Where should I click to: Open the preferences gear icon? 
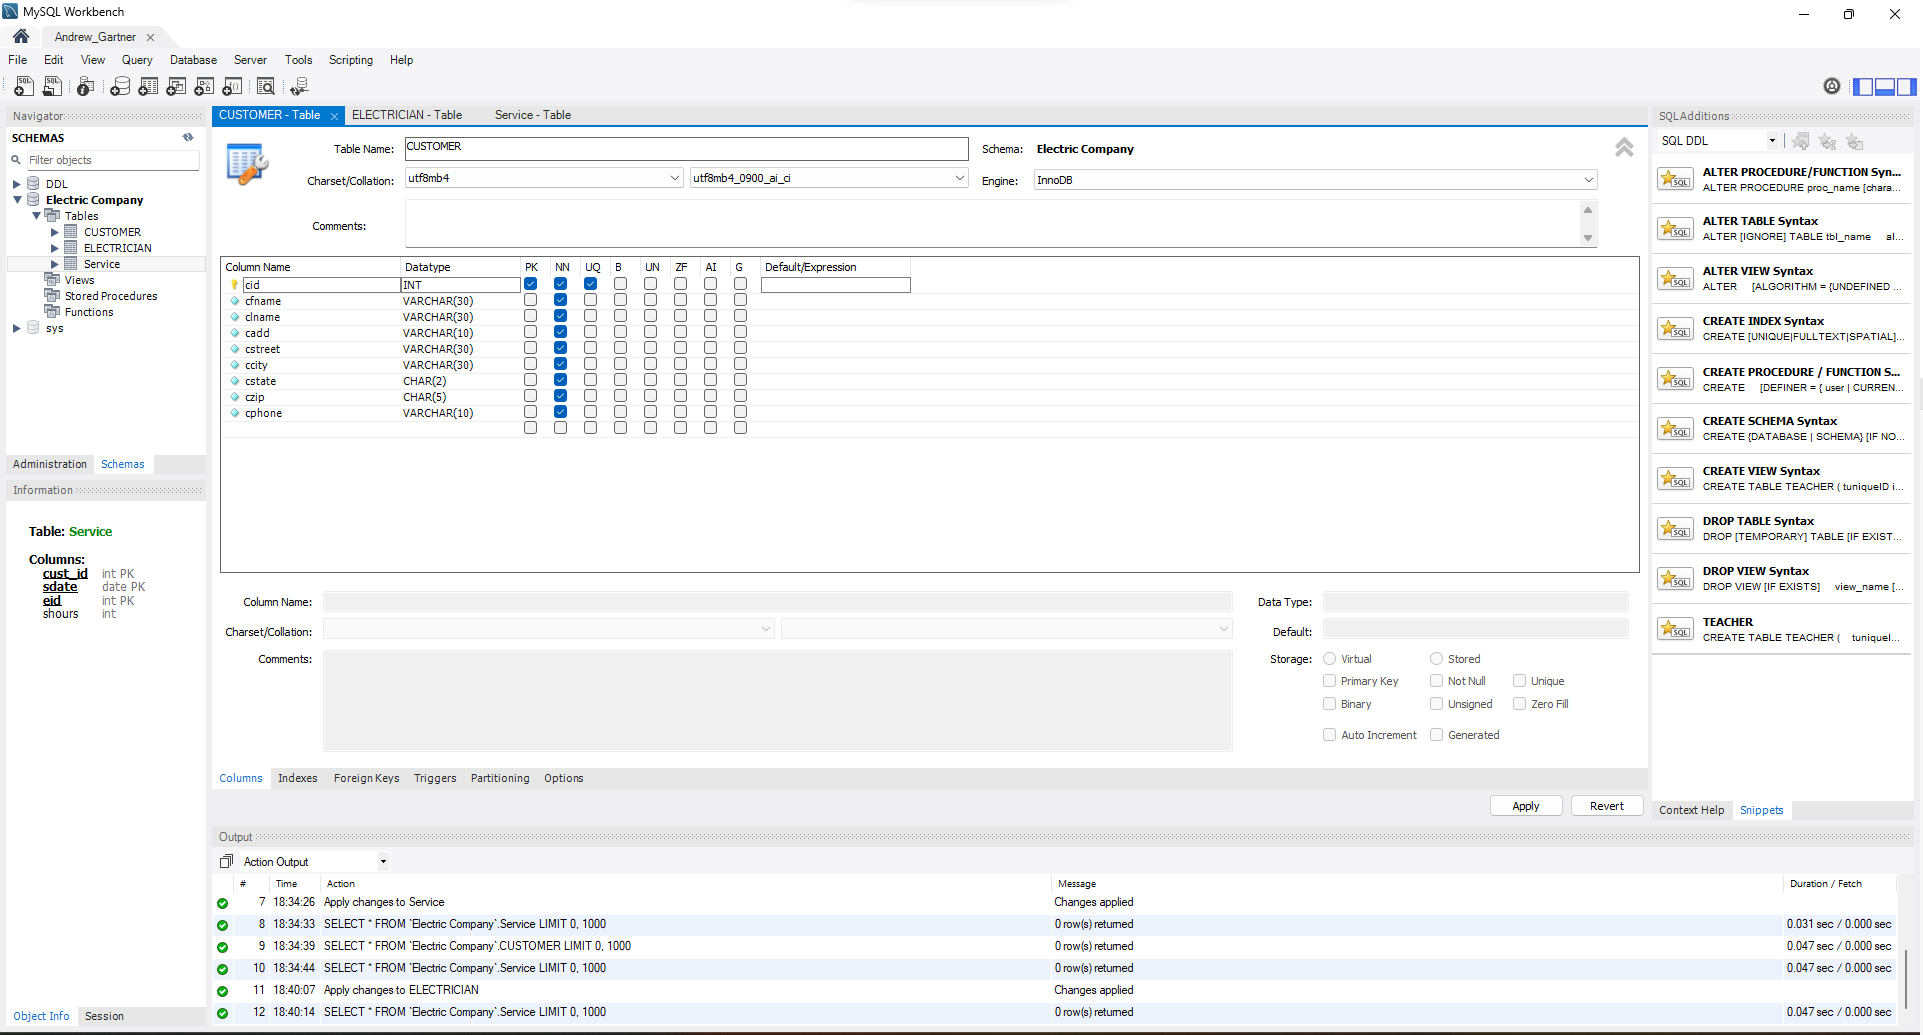[x=1832, y=86]
